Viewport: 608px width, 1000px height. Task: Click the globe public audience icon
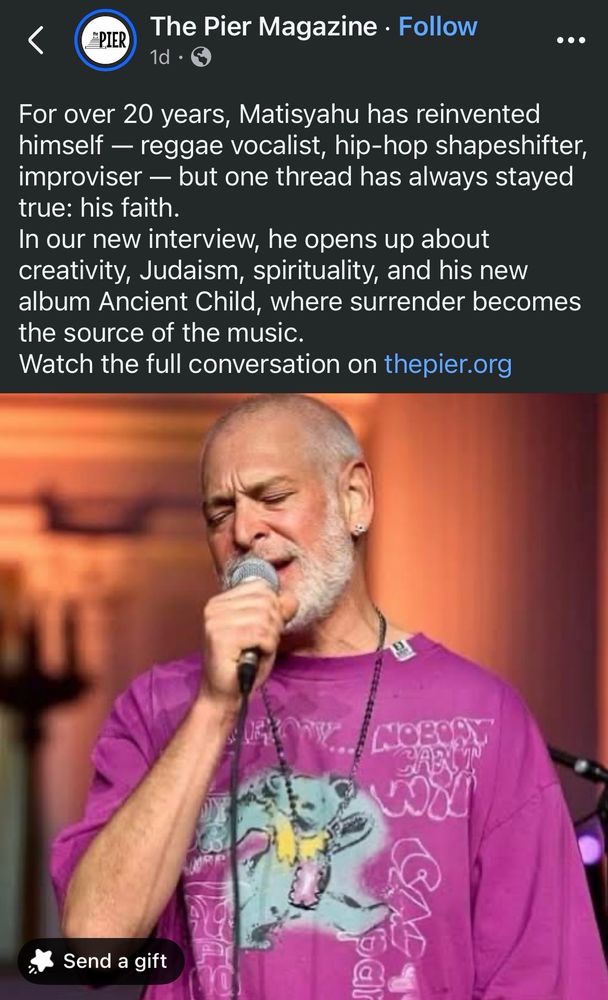(201, 57)
